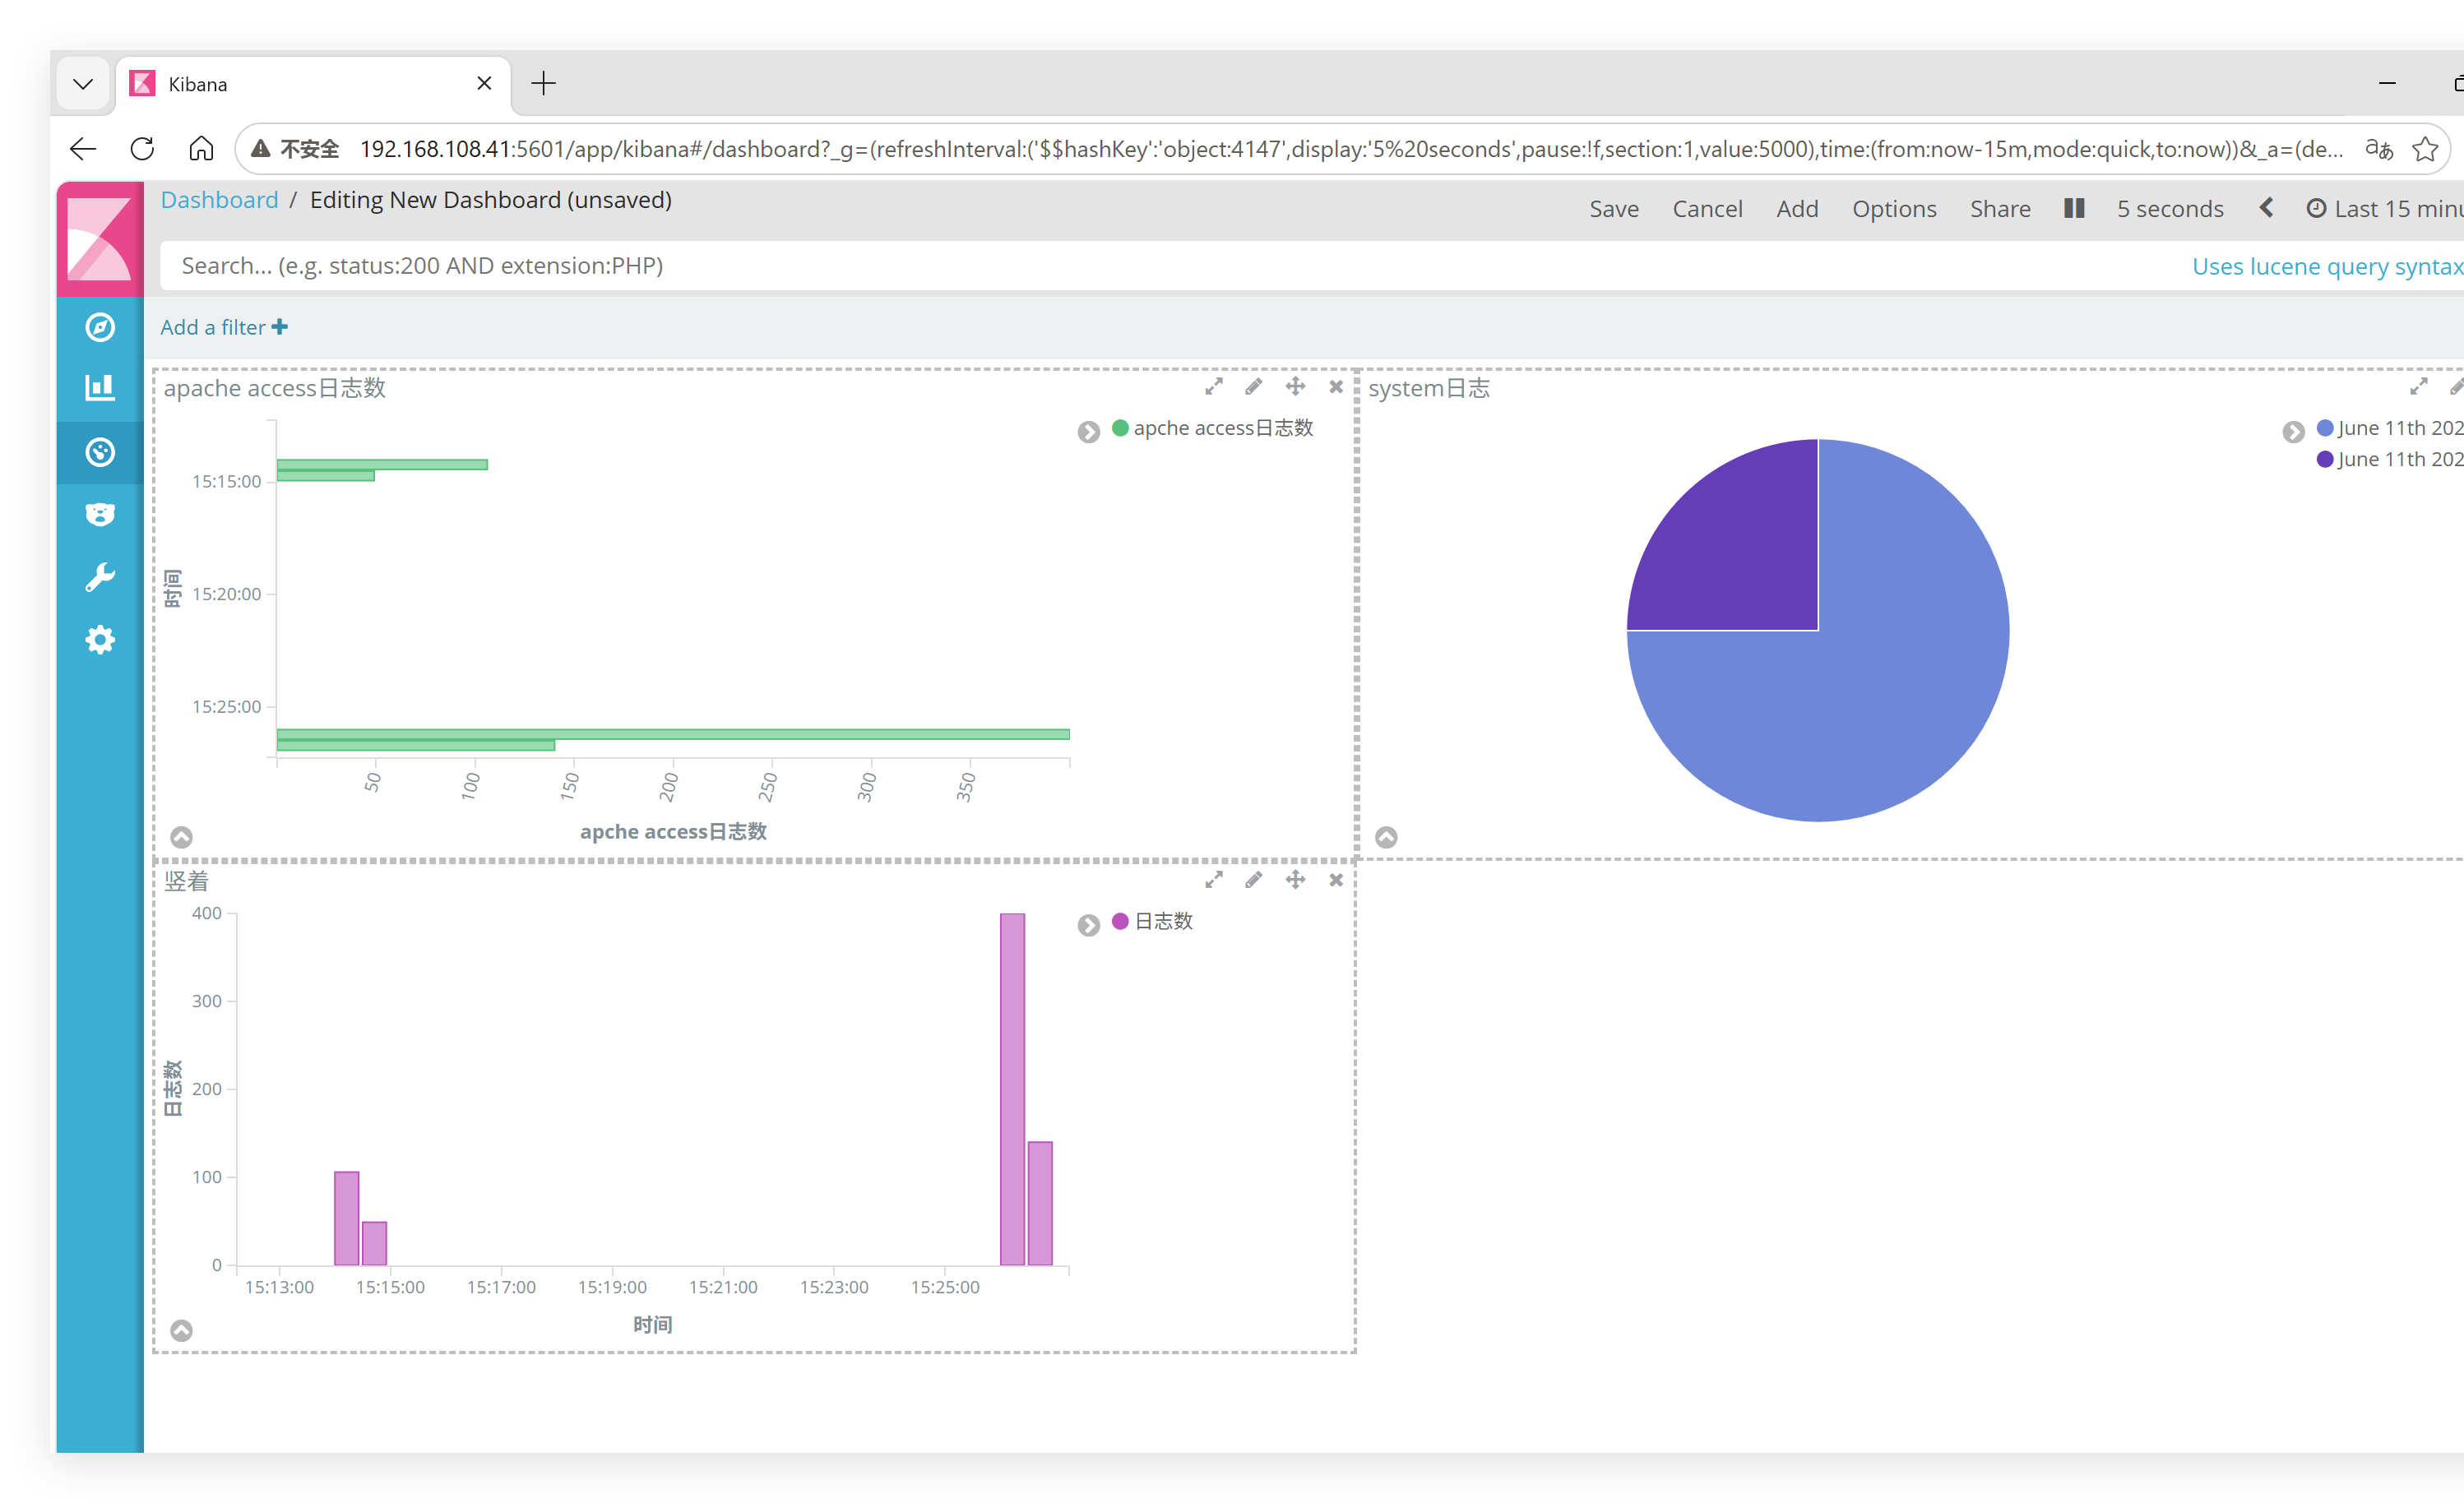Open a new browser tab
The width and height of the screenshot is (2464, 1503).
[x=543, y=84]
